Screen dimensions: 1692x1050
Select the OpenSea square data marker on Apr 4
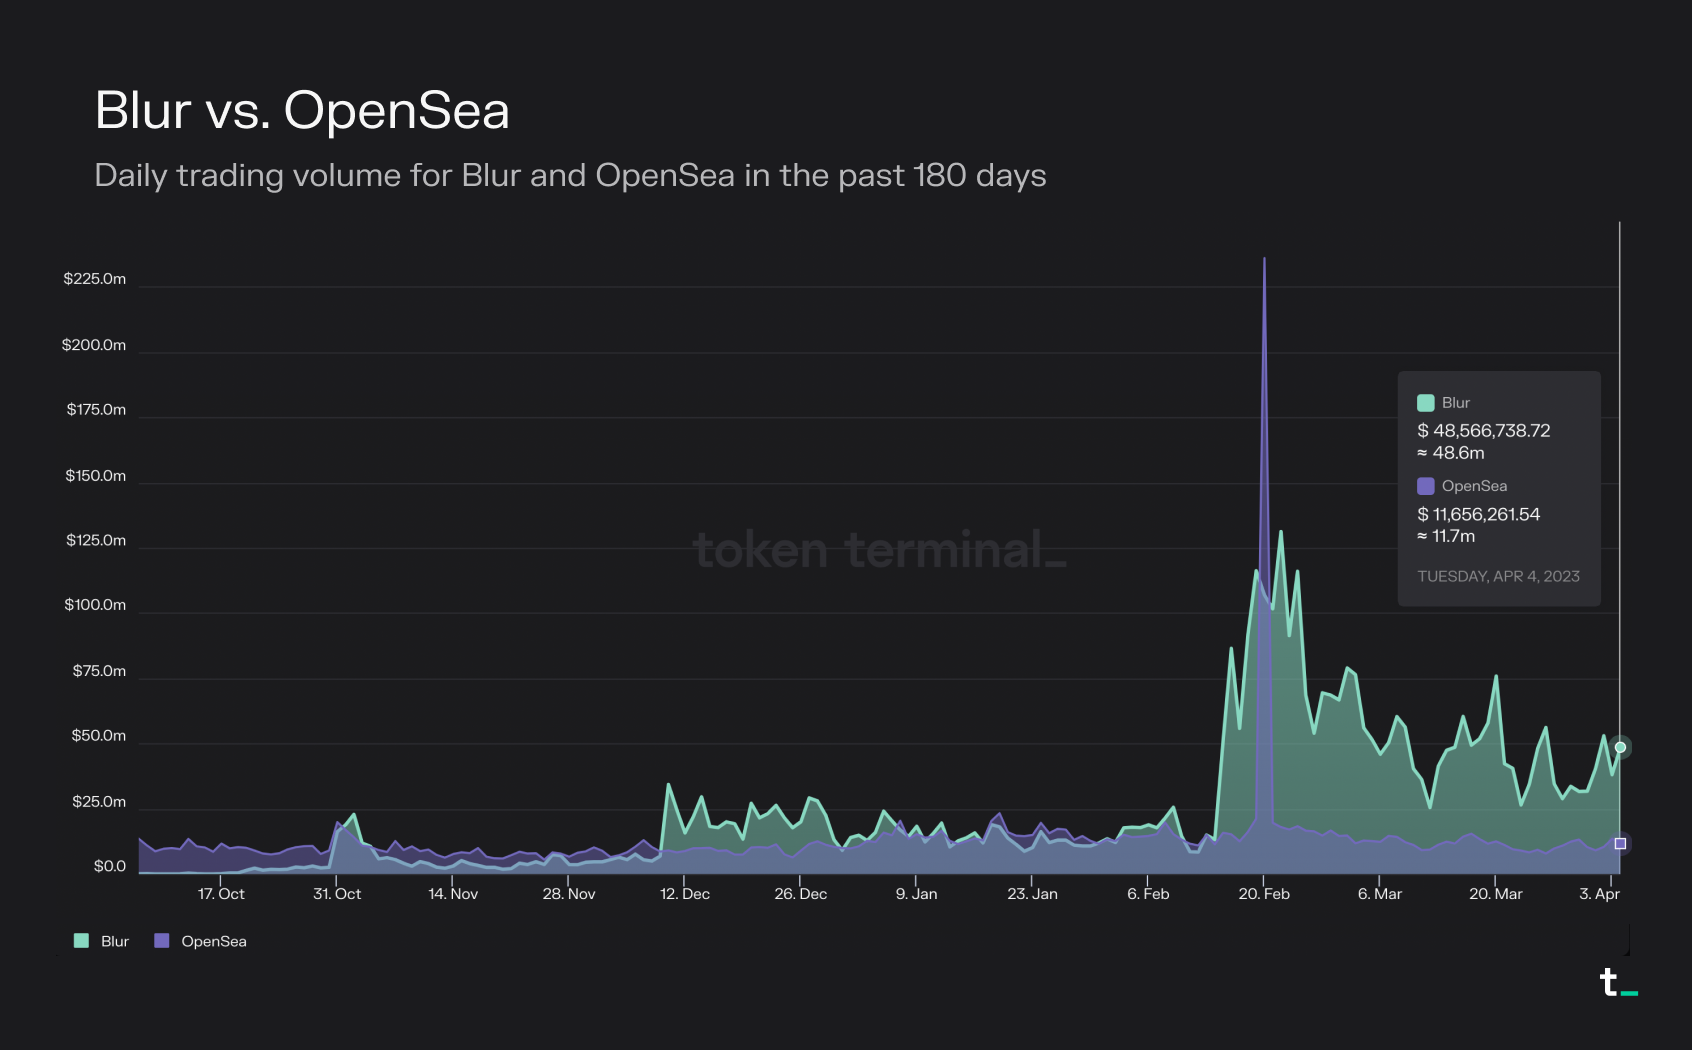1620,844
